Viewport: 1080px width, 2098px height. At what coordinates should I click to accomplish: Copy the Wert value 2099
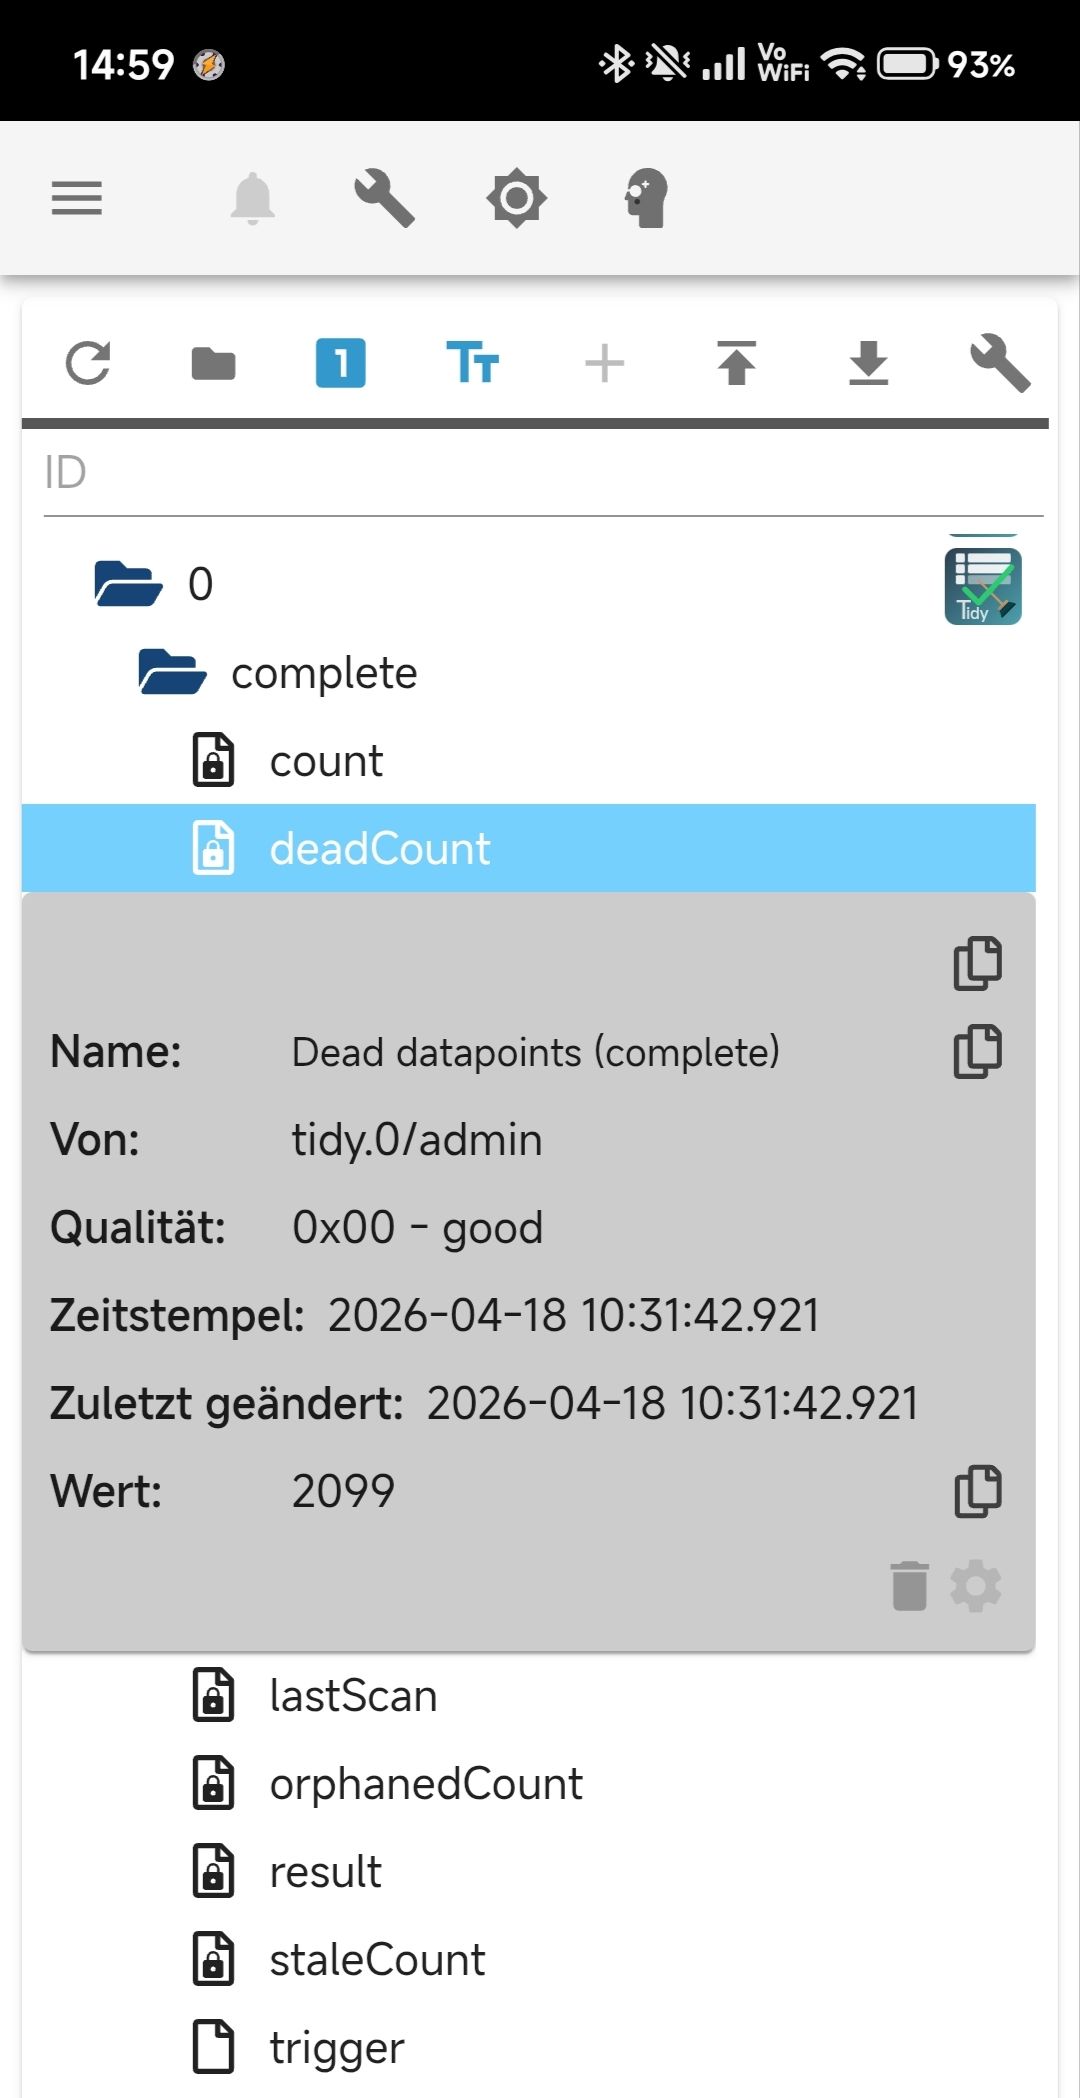[977, 1492]
